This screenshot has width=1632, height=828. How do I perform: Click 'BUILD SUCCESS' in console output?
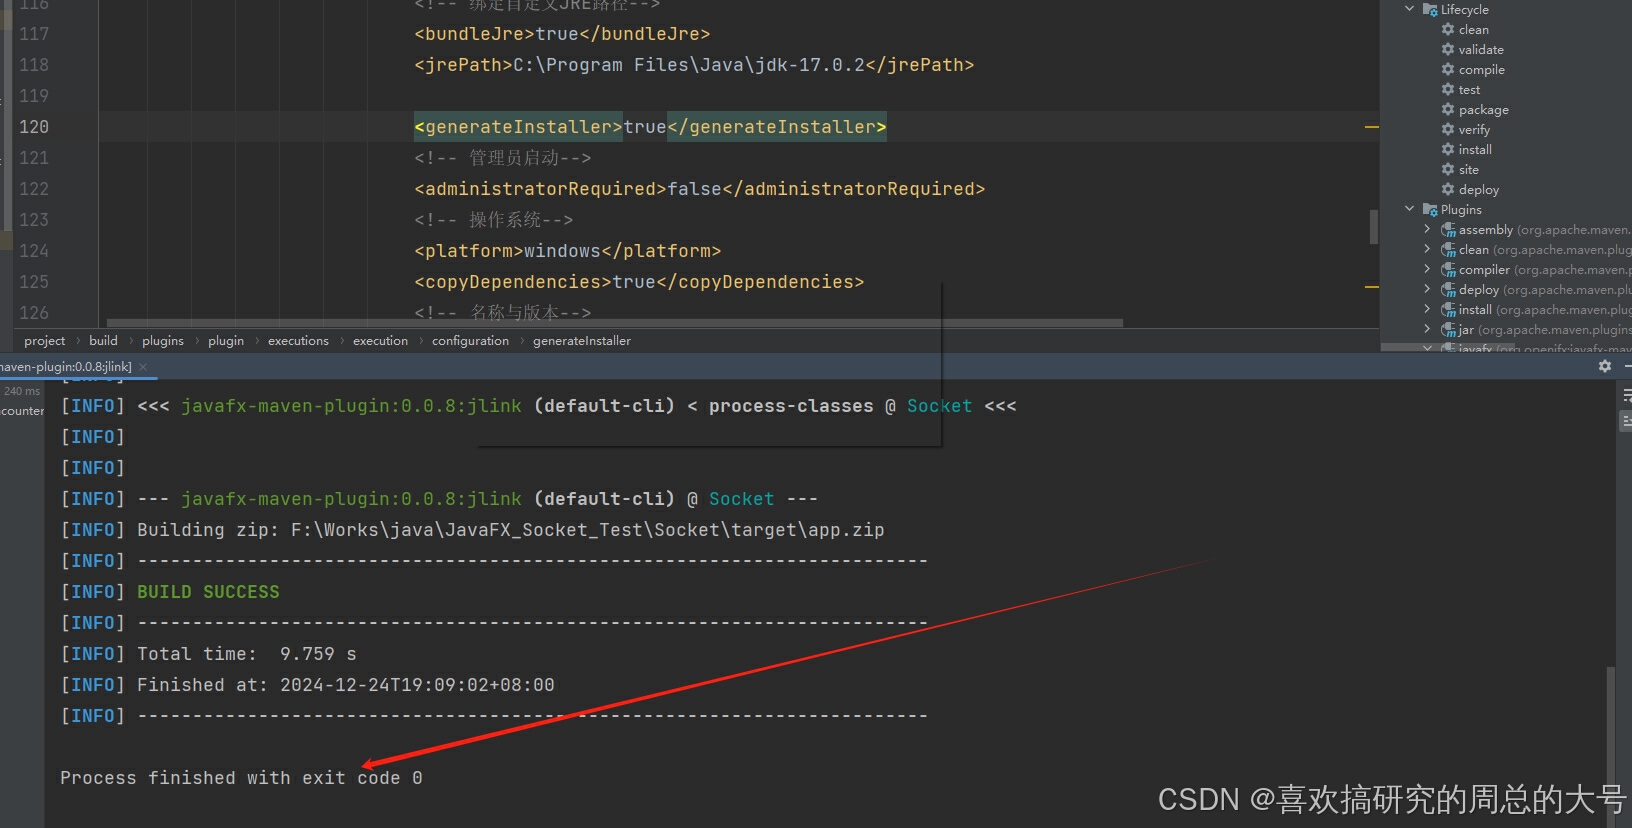click(x=208, y=592)
